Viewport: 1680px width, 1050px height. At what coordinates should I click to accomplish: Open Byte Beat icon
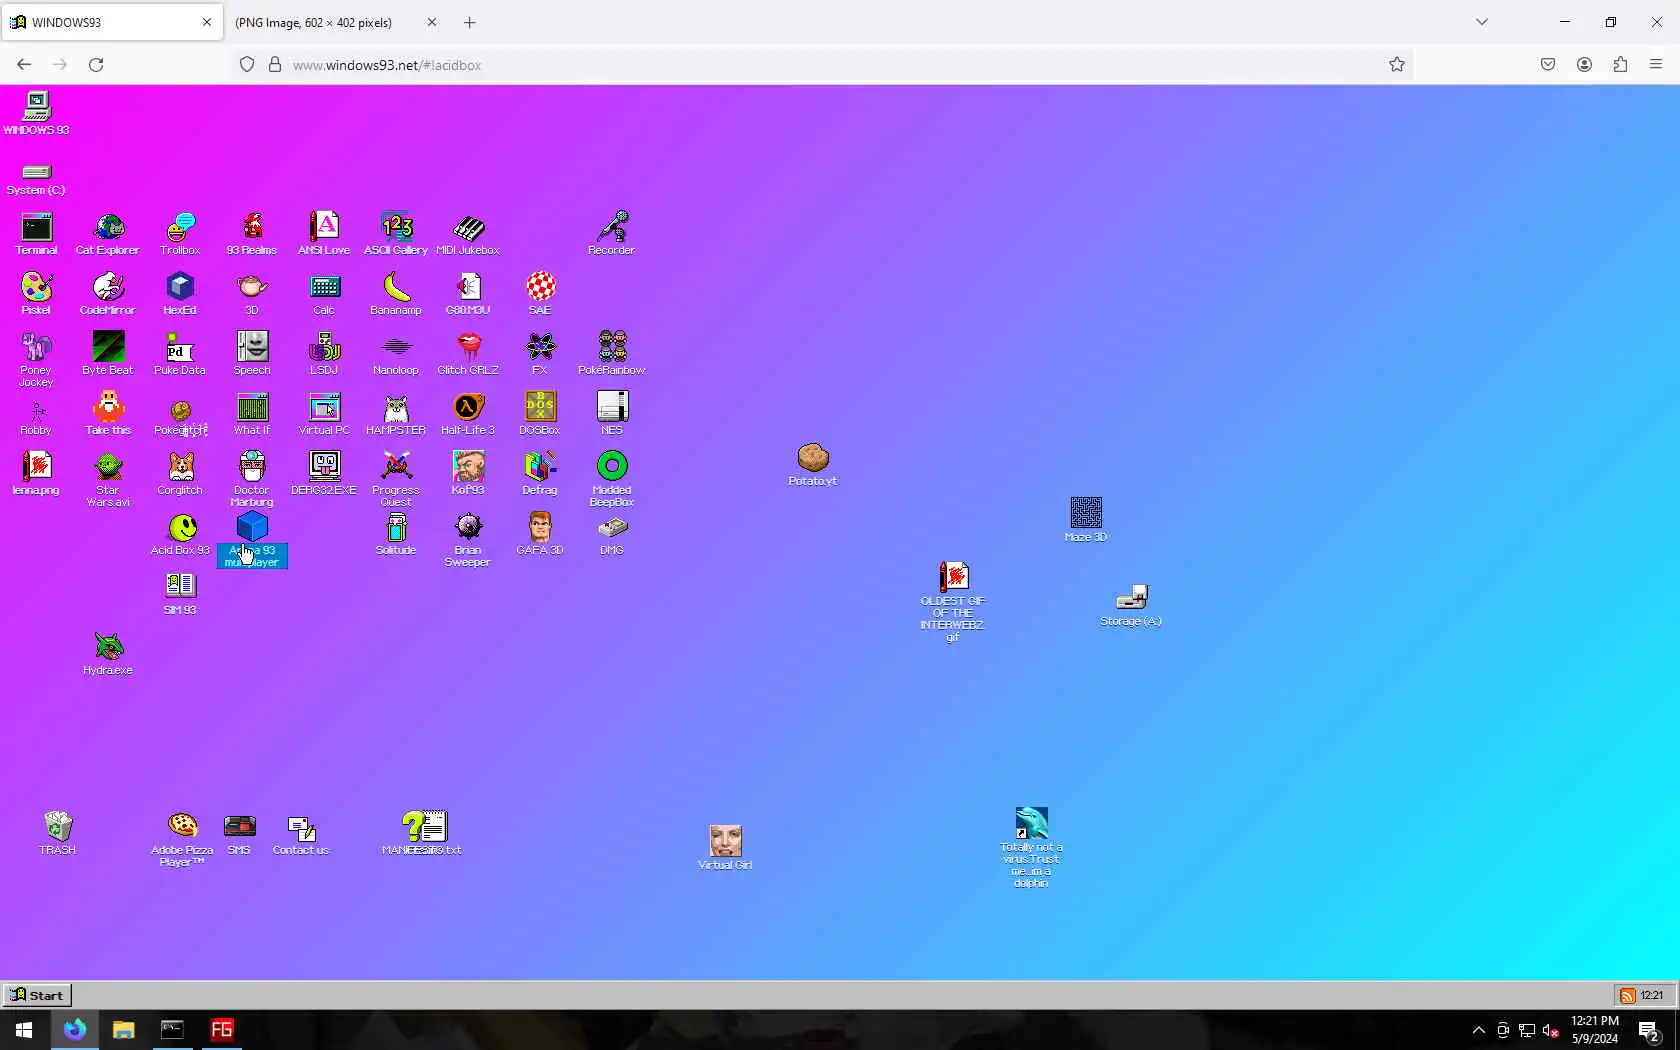[108, 354]
